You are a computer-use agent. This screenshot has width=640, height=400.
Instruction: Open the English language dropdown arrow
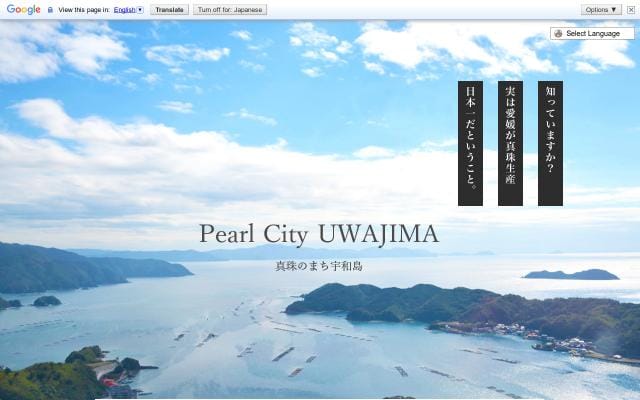[140, 9]
